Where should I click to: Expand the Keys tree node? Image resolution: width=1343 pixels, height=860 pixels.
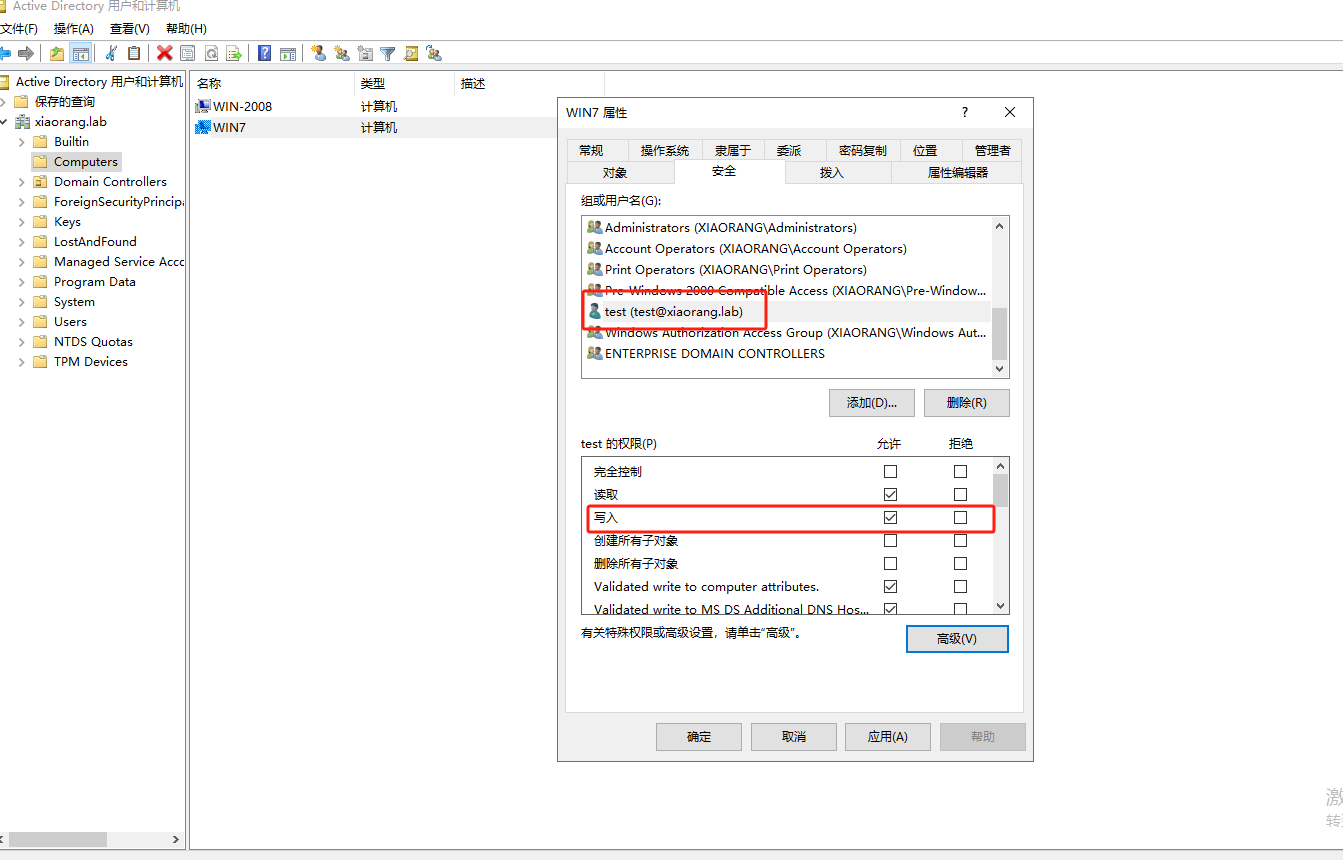(22, 222)
